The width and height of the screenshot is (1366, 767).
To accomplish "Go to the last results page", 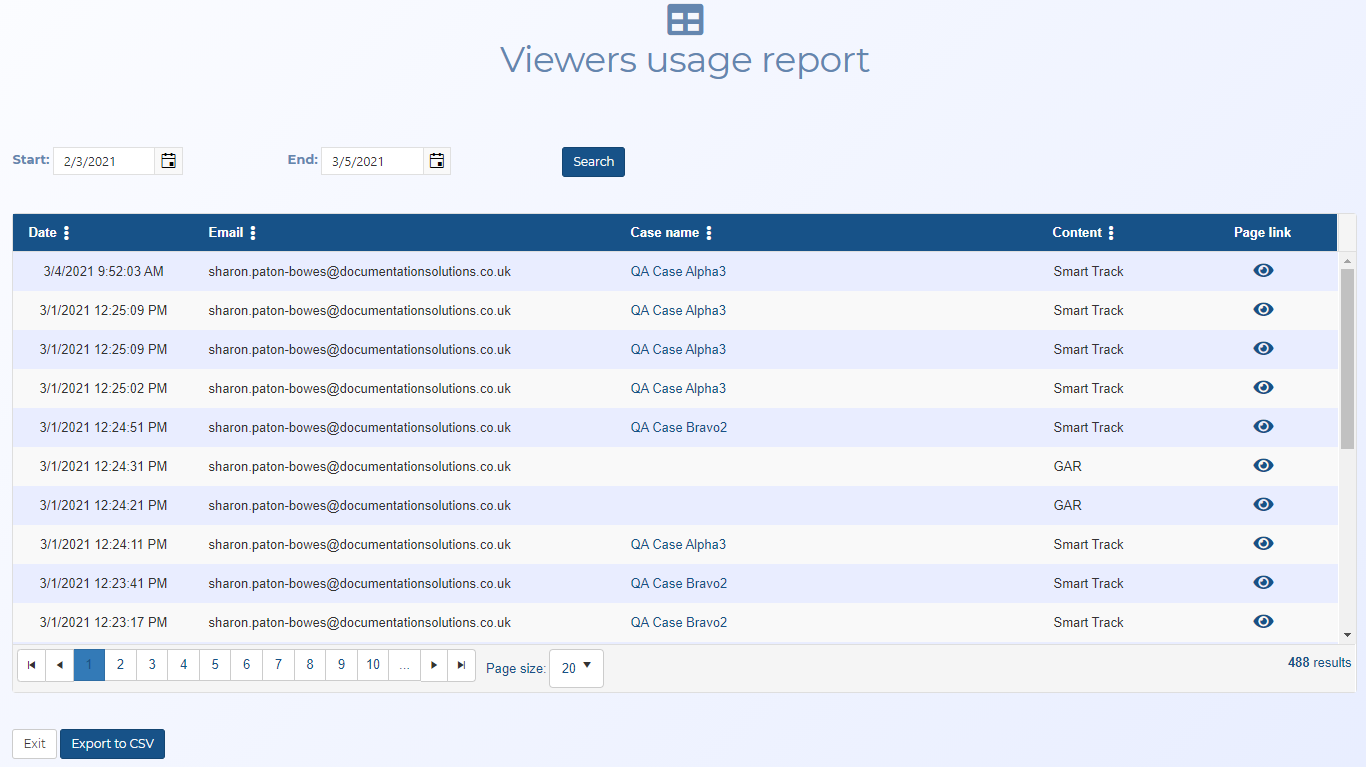I will coord(461,665).
